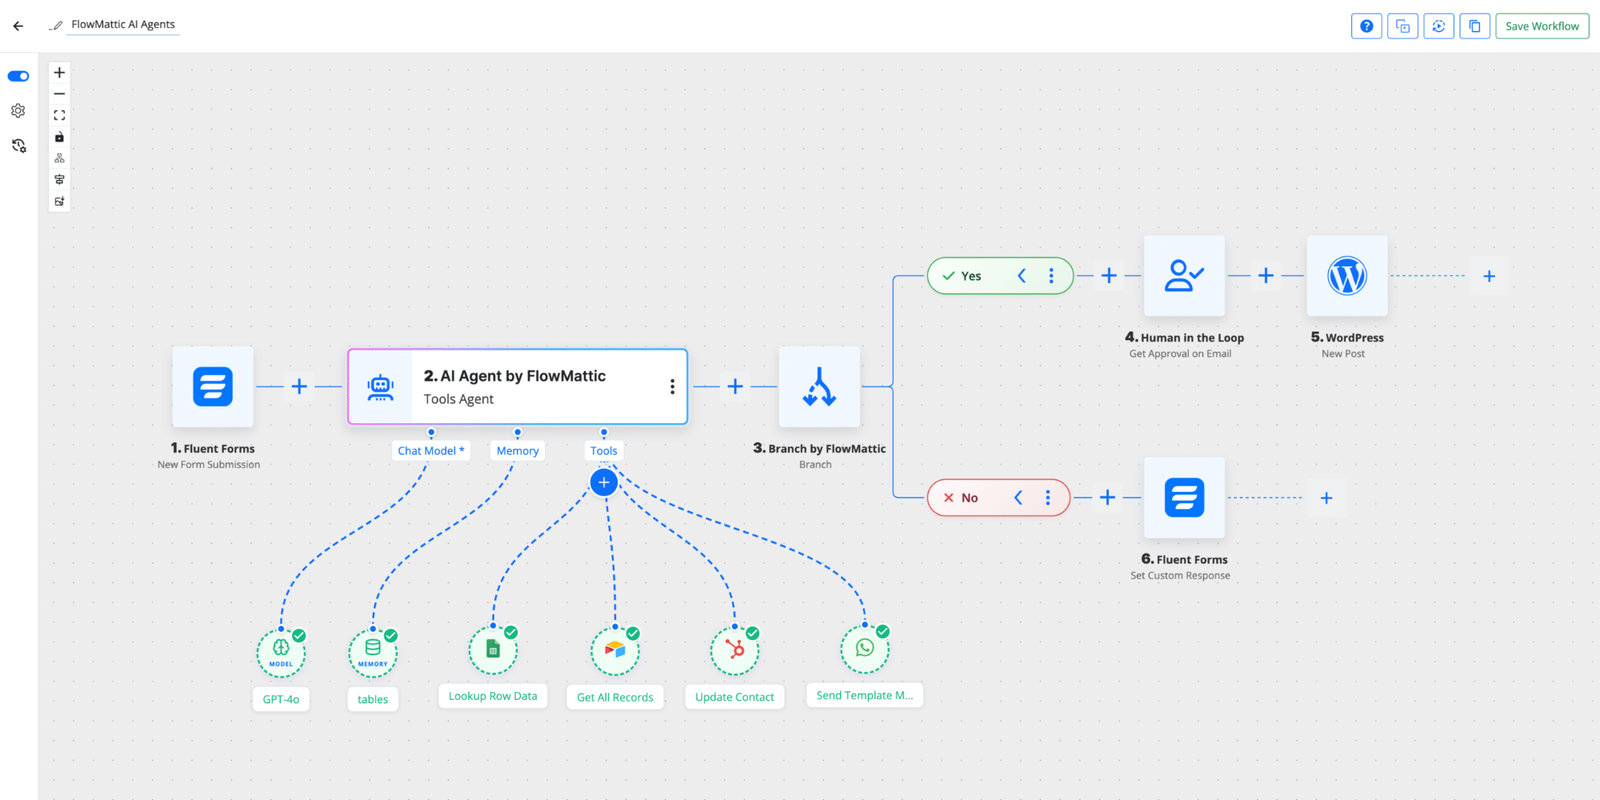The width and height of the screenshot is (1600, 800).
Task: Click the Airtable Get All Records icon
Action: [x=615, y=651]
